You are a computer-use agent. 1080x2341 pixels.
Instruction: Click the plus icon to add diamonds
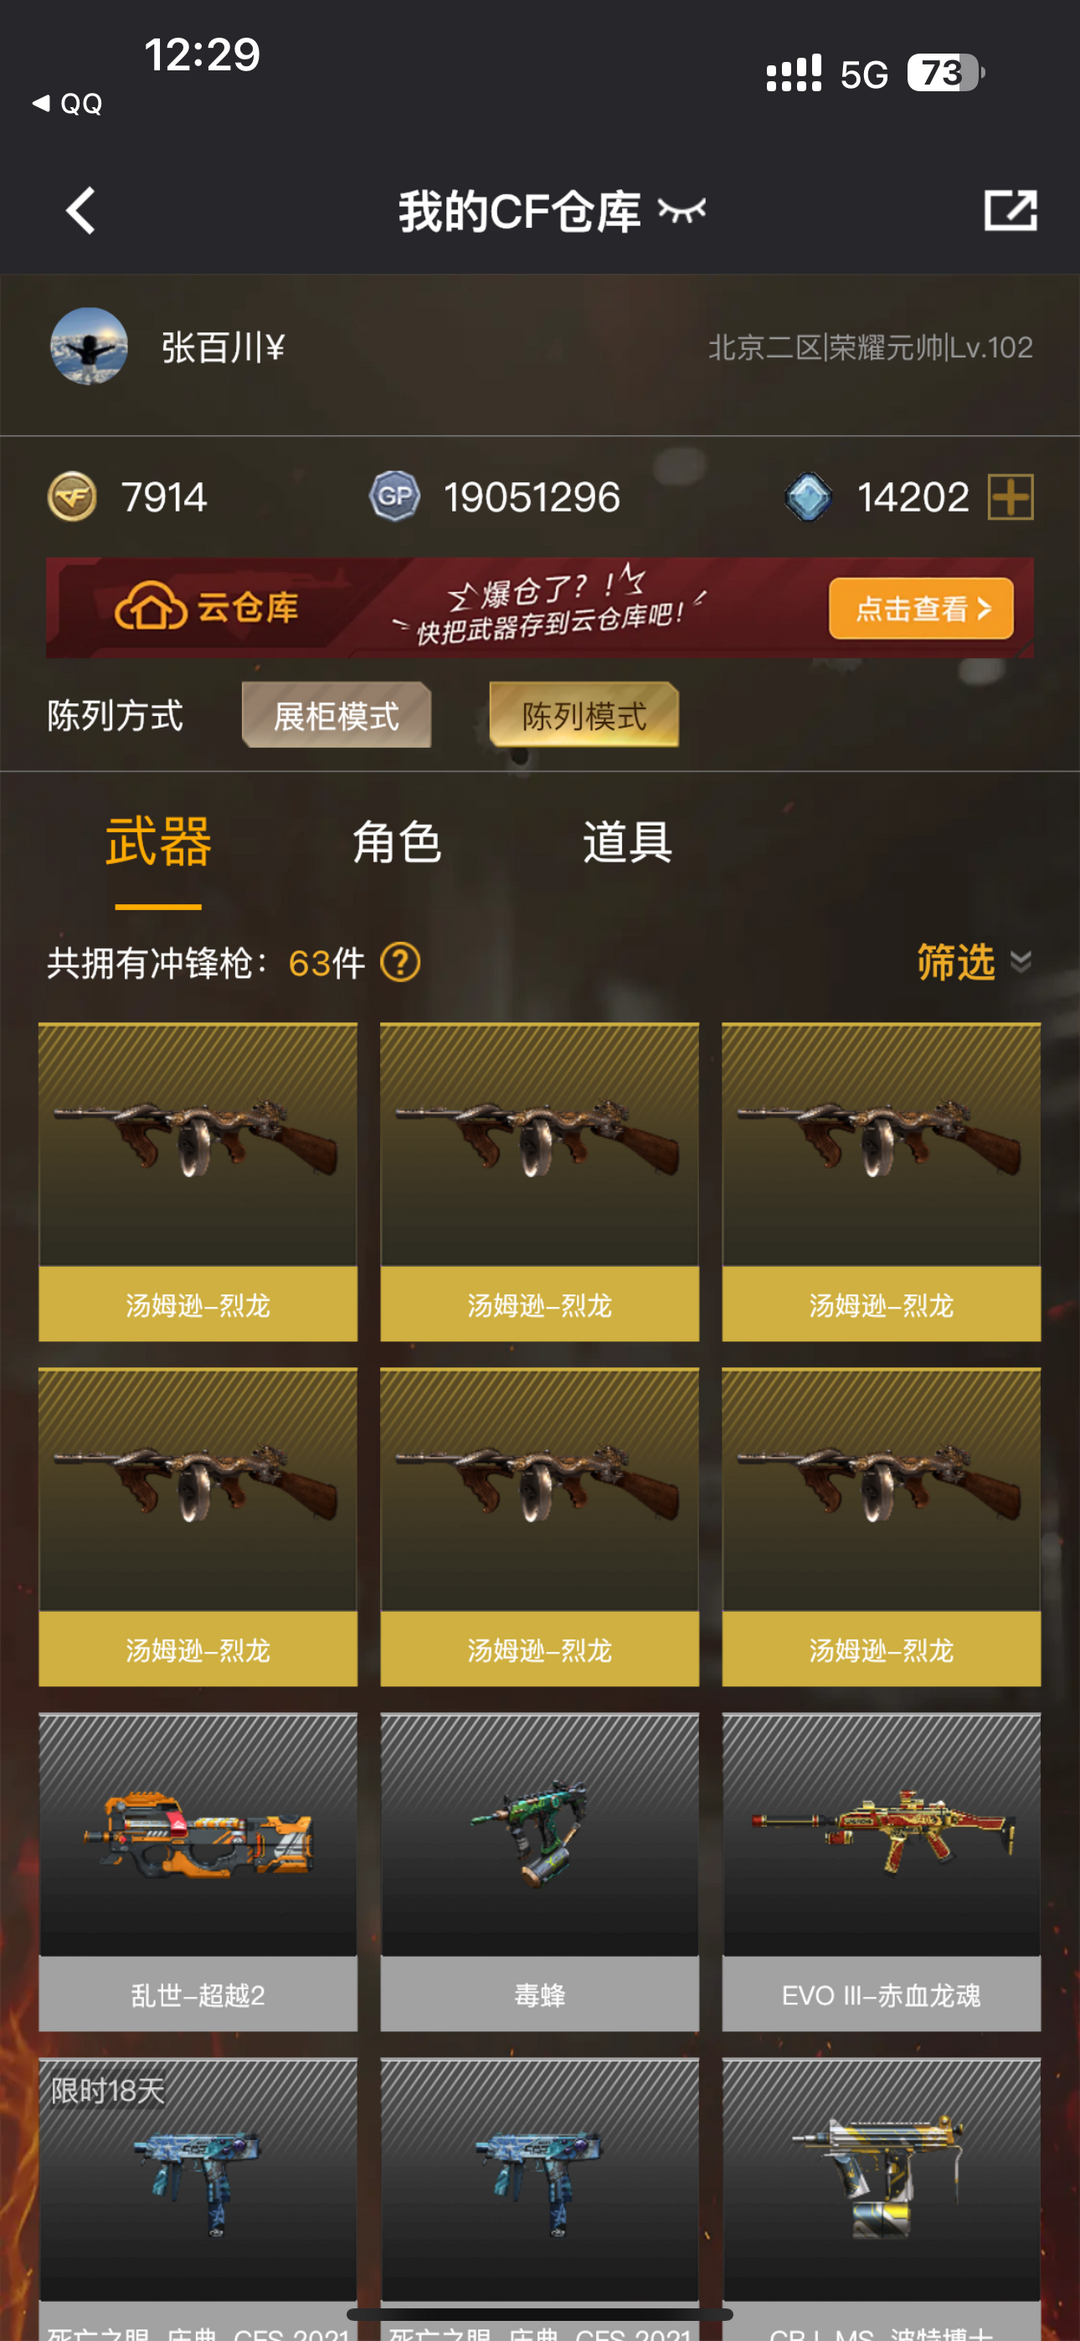point(1011,497)
